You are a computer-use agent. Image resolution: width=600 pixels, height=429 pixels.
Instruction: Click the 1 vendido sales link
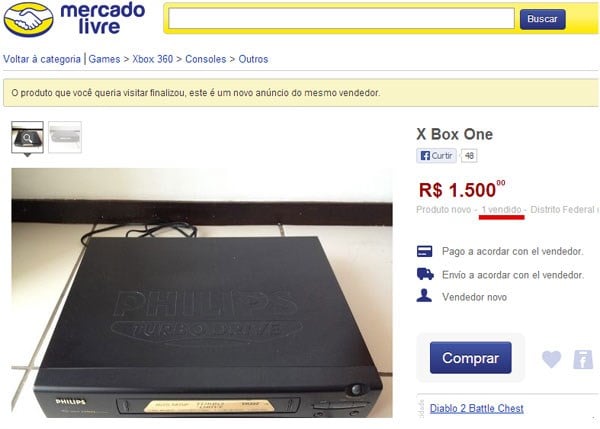tap(501, 210)
